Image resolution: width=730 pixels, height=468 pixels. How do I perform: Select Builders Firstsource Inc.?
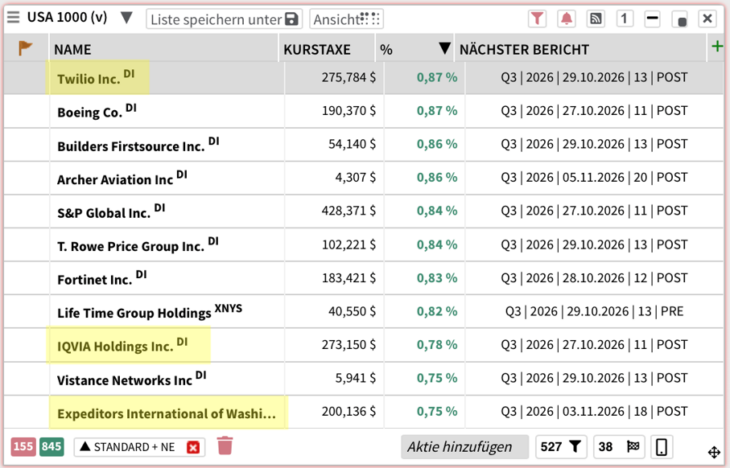[x=138, y=144]
